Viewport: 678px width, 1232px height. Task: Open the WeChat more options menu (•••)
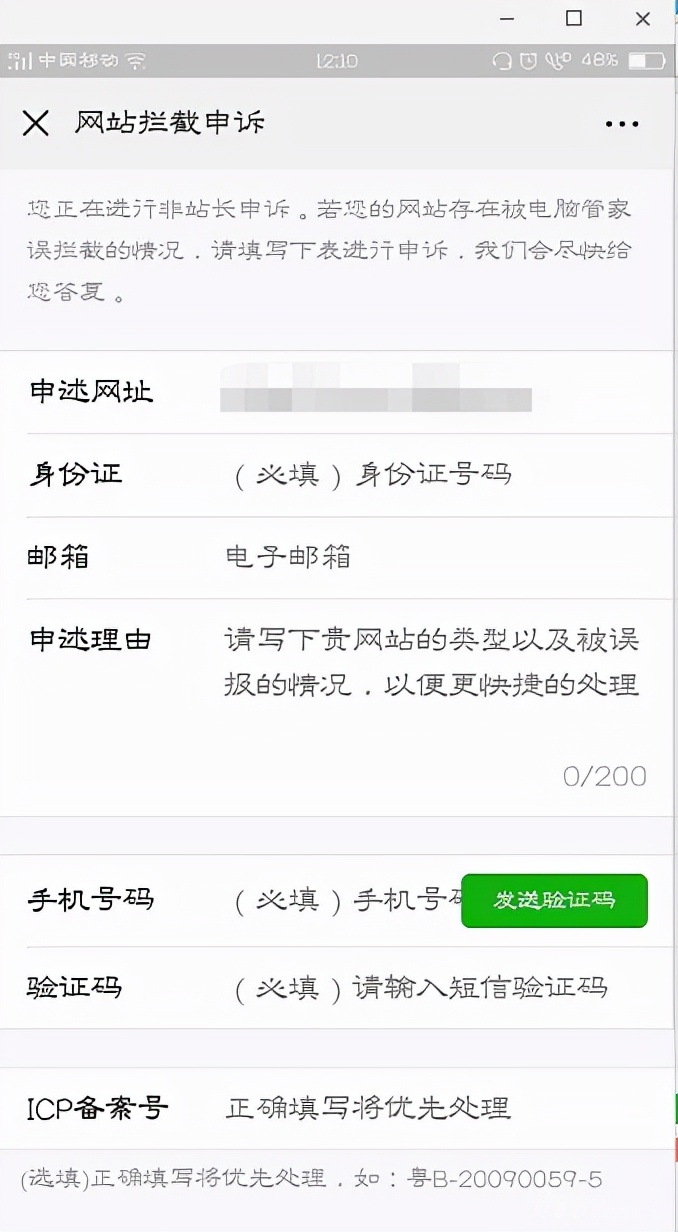[x=621, y=123]
